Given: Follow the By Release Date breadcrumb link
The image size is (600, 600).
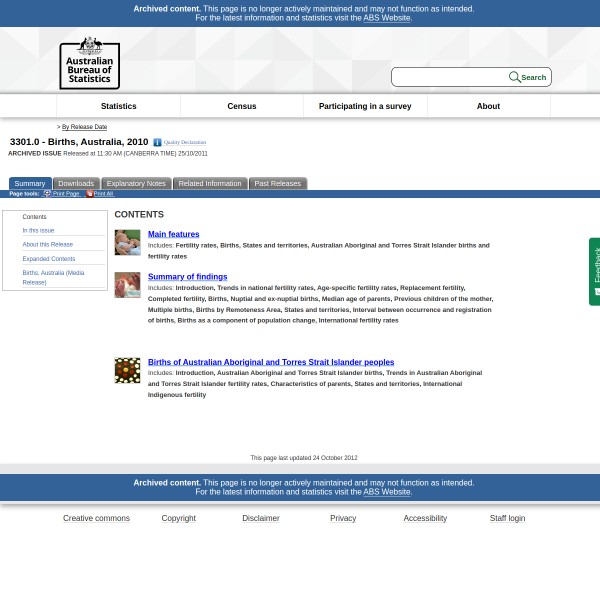Looking at the screenshot, I should tap(84, 127).
